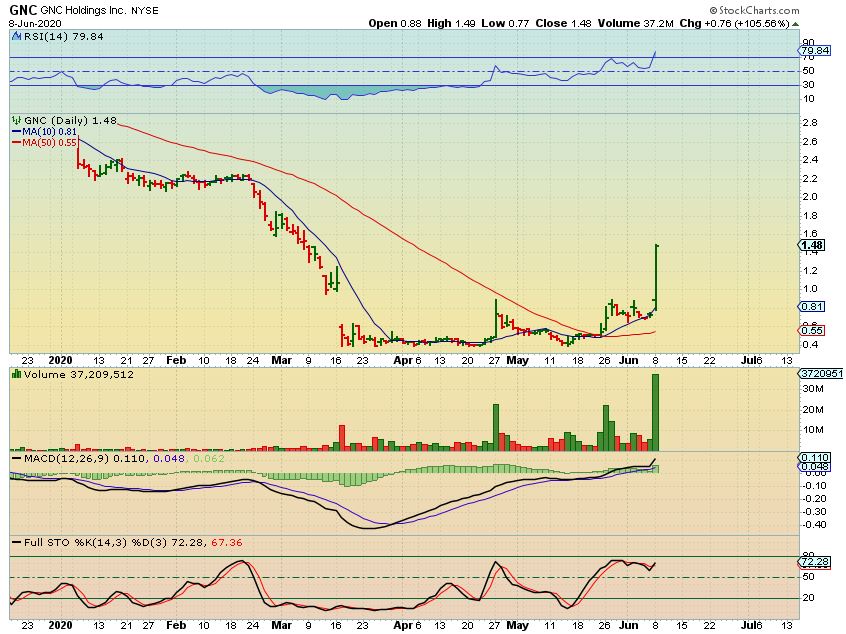The width and height of the screenshot is (846, 634).
Task: Click the Apr label under price chart
Action: tap(403, 360)
